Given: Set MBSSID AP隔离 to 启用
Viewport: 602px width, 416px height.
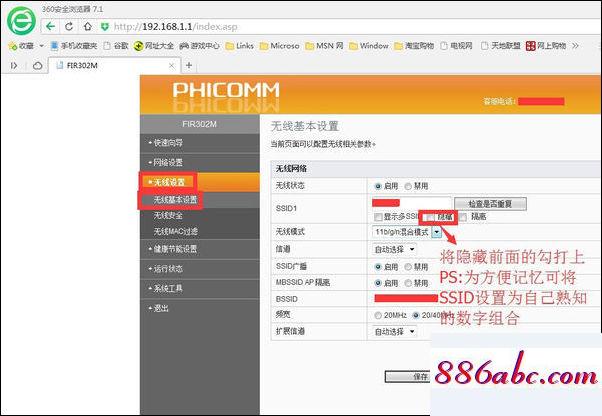Looking at the screenshot, I should click(378, 283).
